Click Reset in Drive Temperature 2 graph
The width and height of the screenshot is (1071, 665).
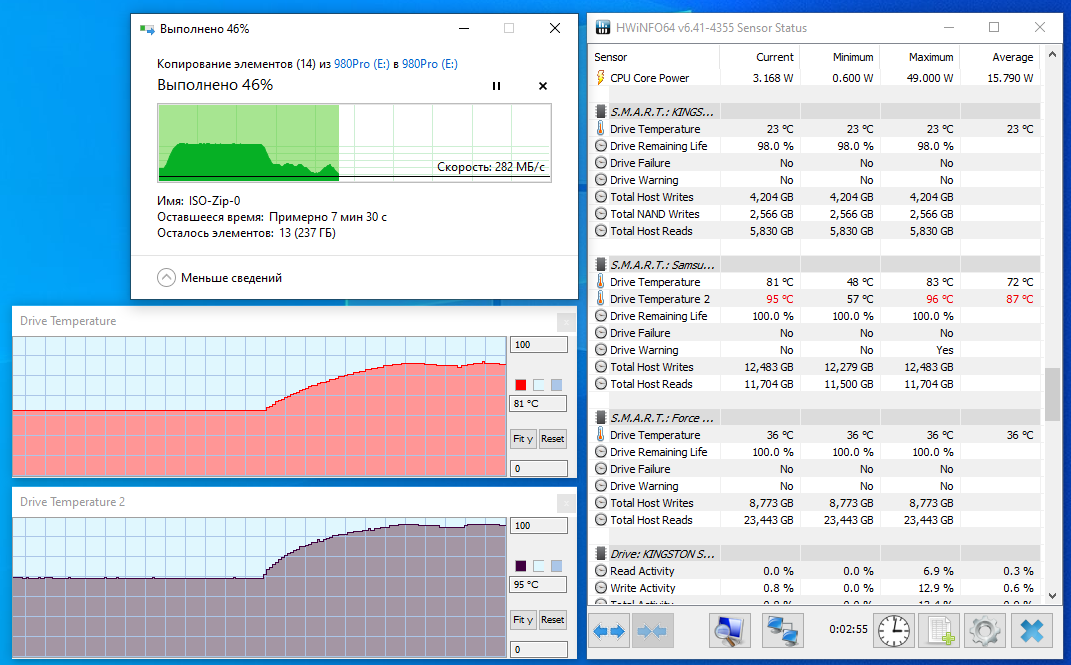click(553, 620)
